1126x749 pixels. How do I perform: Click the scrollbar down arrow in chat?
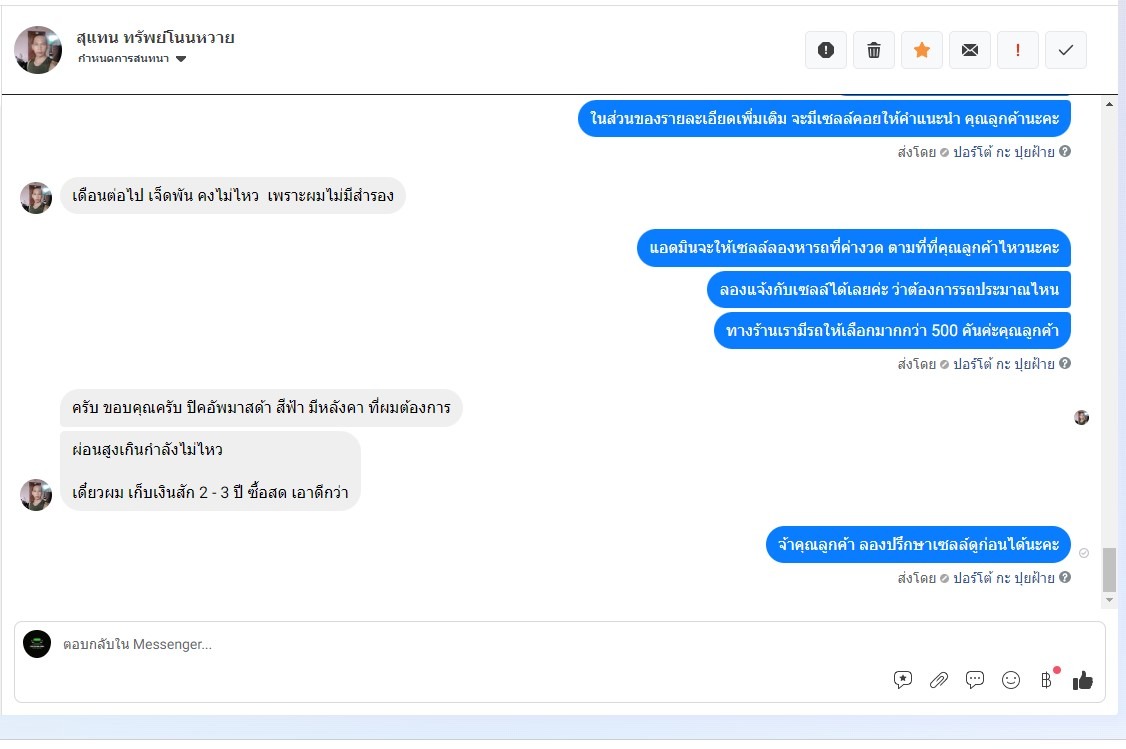tap(1109, 600)
